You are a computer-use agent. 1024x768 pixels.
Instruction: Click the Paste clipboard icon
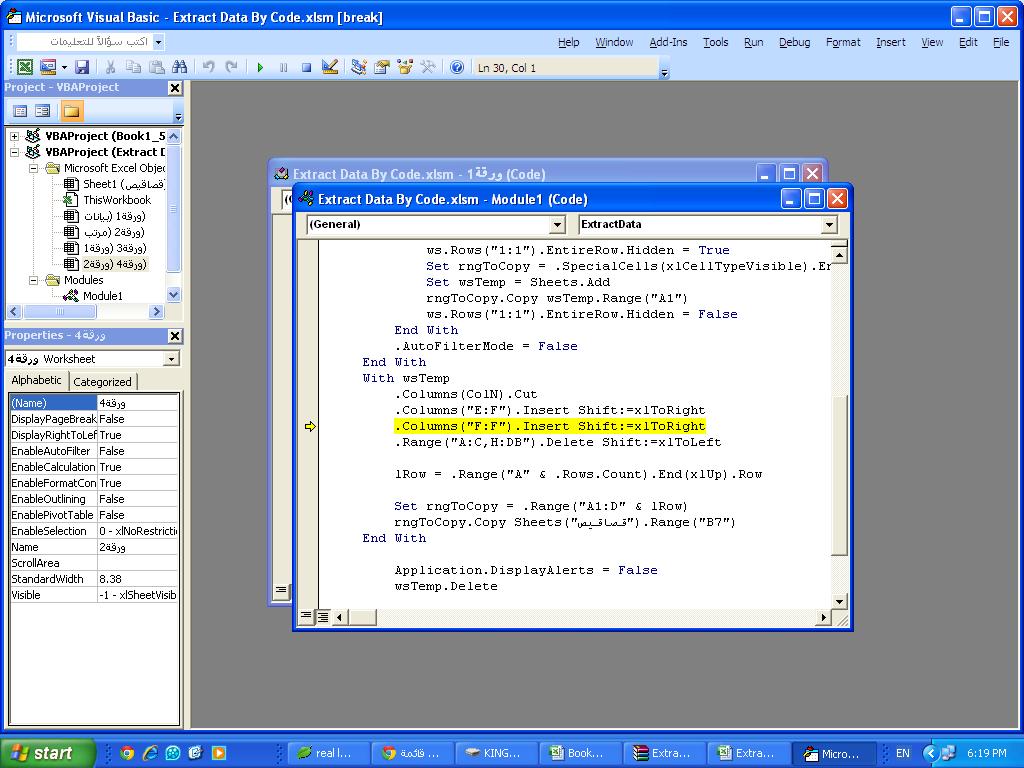(156, 67)
